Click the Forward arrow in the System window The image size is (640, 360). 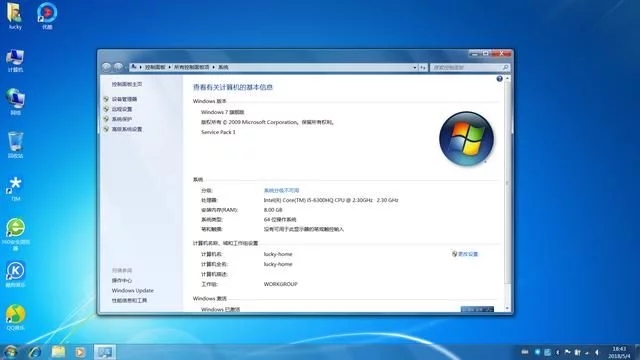118,67
